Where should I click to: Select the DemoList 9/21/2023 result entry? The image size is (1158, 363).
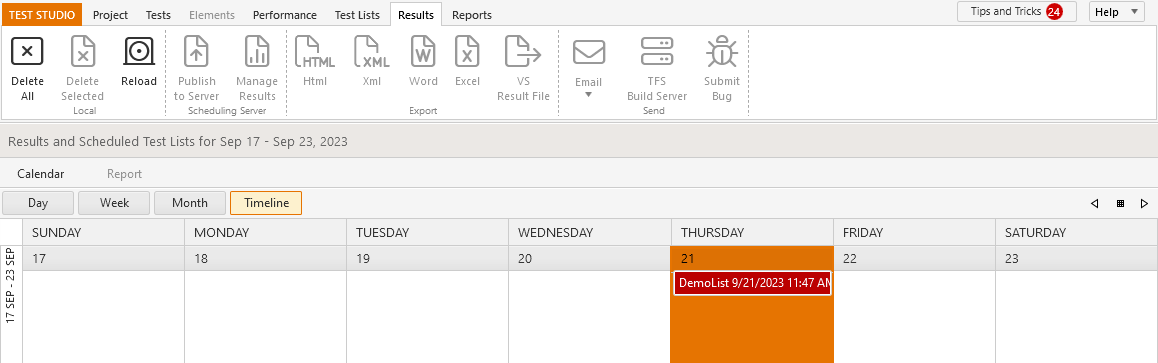(753, 283)
